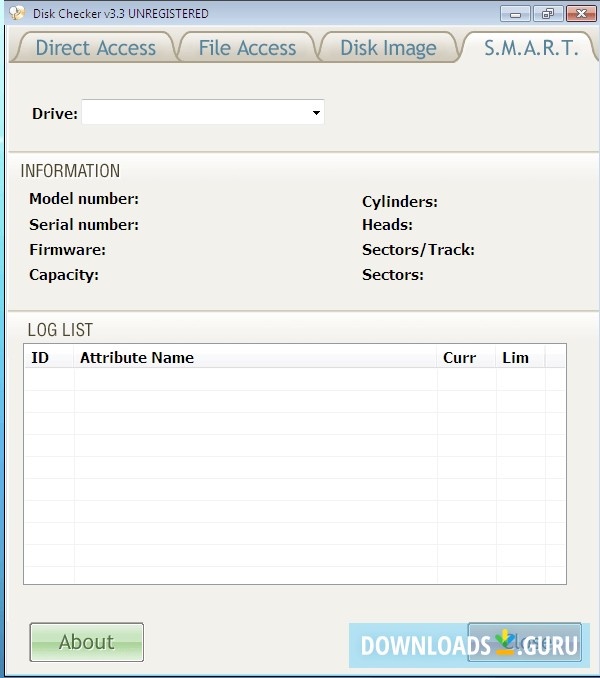This screenshot has width=600, height=678.
Task: Click the Curr column header
Action: (x=466, y=358)
